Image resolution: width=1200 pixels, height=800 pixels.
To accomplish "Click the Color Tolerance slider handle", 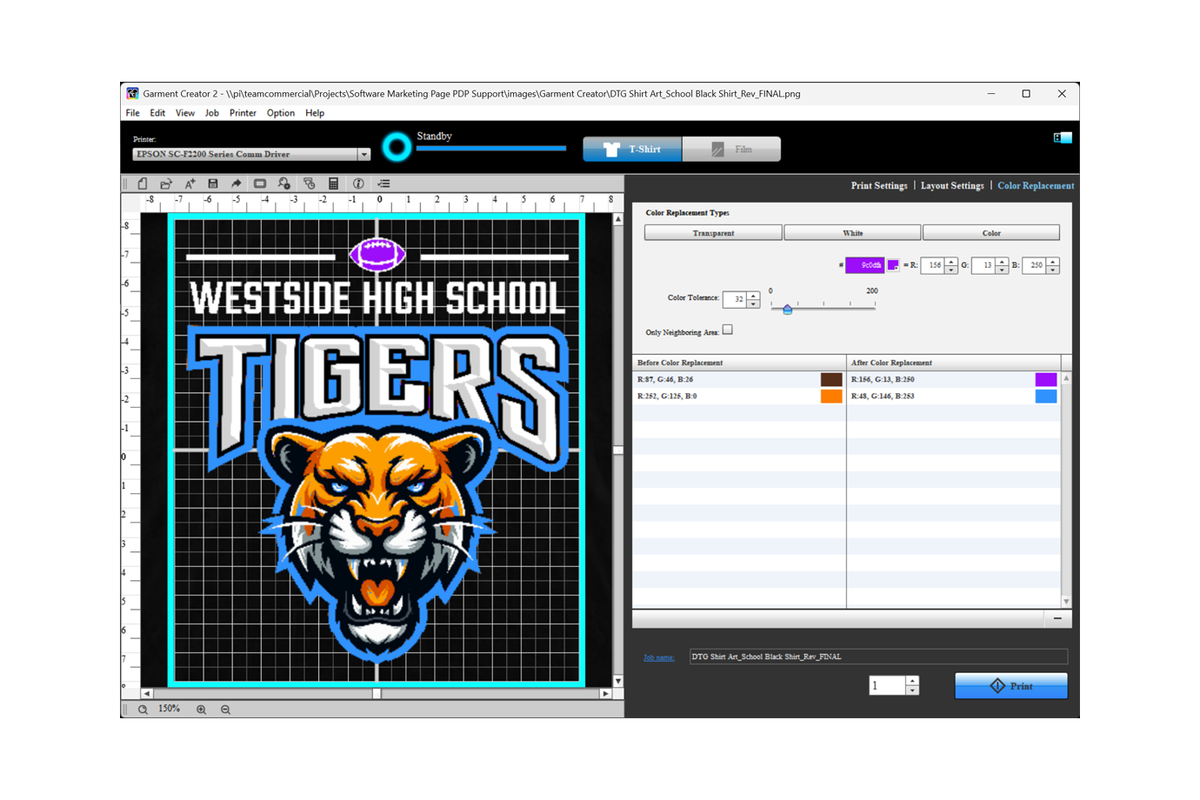I will (787, 309).
